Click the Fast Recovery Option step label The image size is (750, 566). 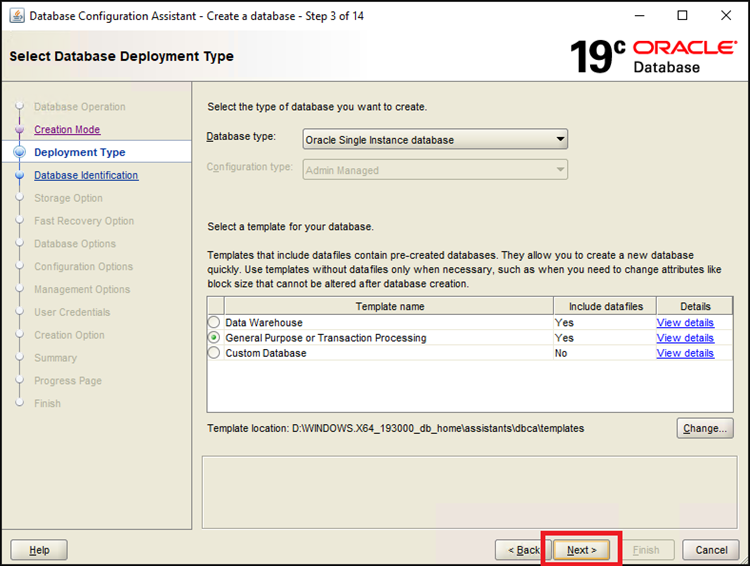tap(84, 221)
